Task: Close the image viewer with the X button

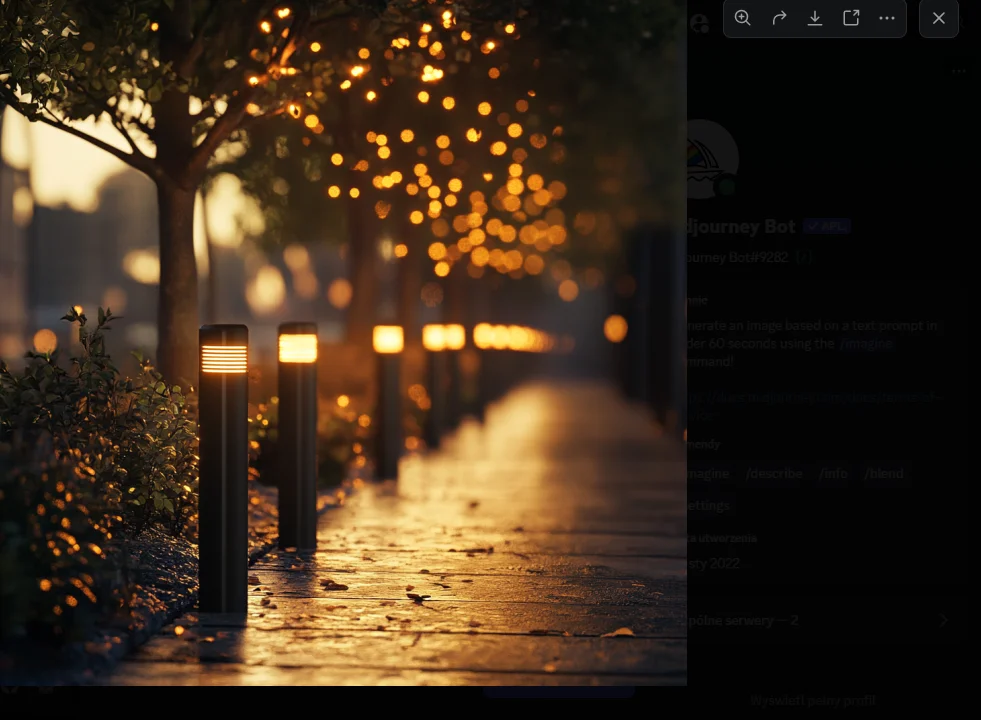Action: (938, 18)
